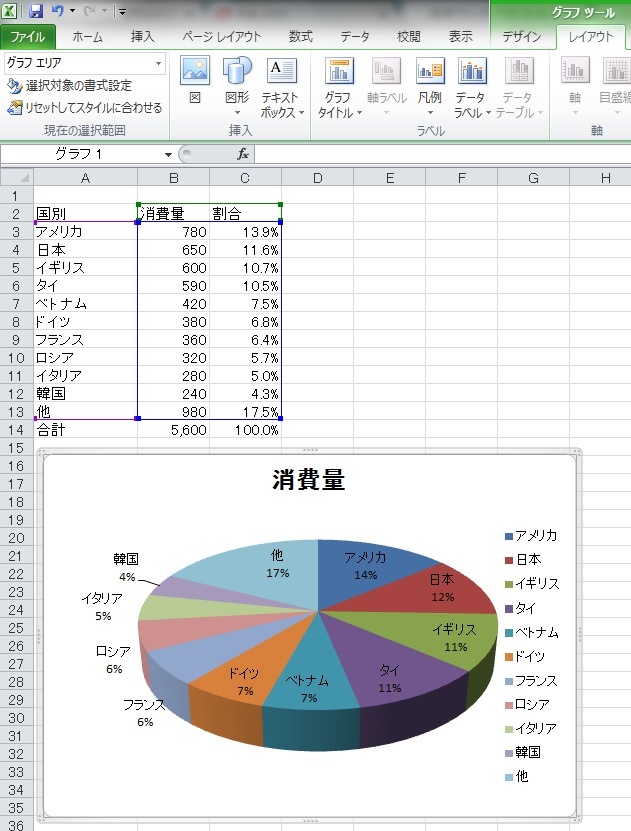Expand the グラフ エリア chart element dropdown
Image resolution: width=631 pixels, height=831 pixels.
[158, 63]
